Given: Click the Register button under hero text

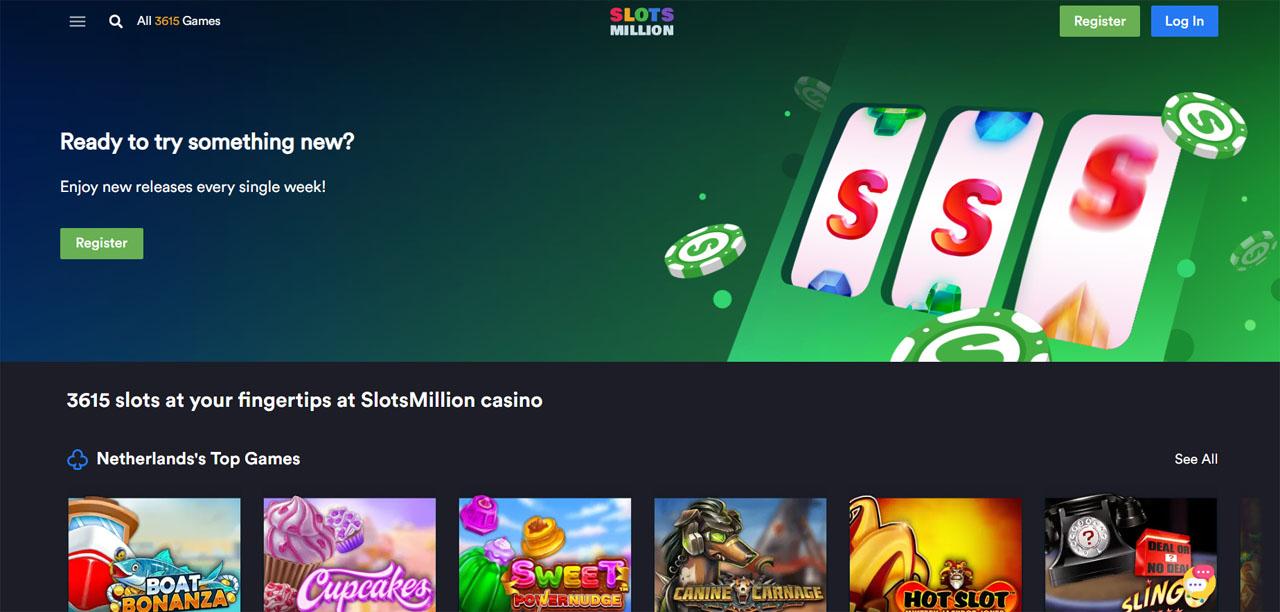Looking at the screenshot, I should coord(101,243).
